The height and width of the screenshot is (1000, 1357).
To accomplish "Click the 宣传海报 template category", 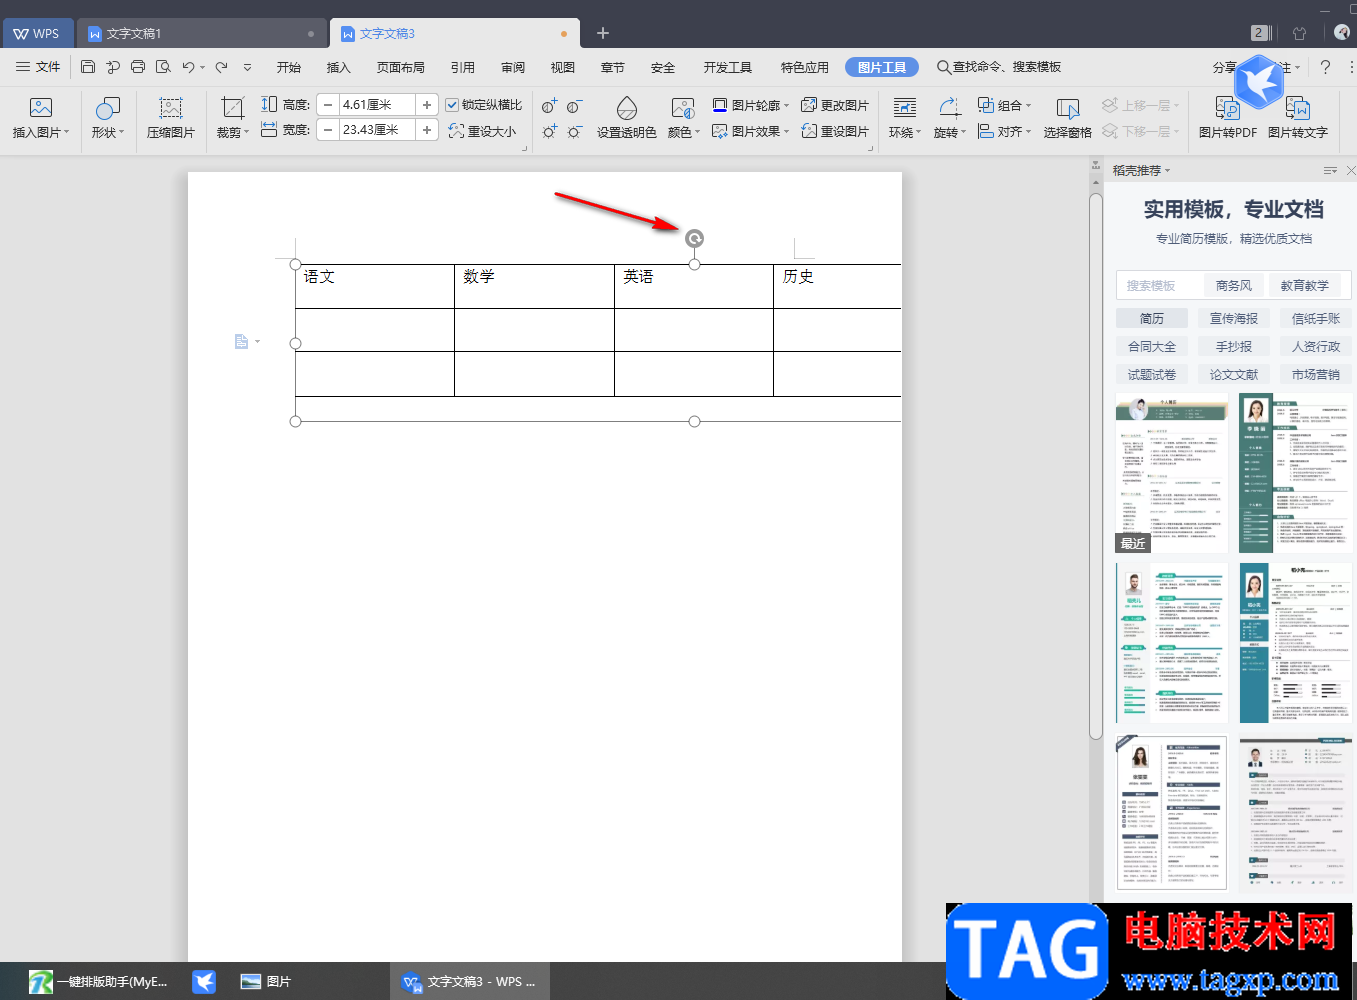I will coord(1234,318).
